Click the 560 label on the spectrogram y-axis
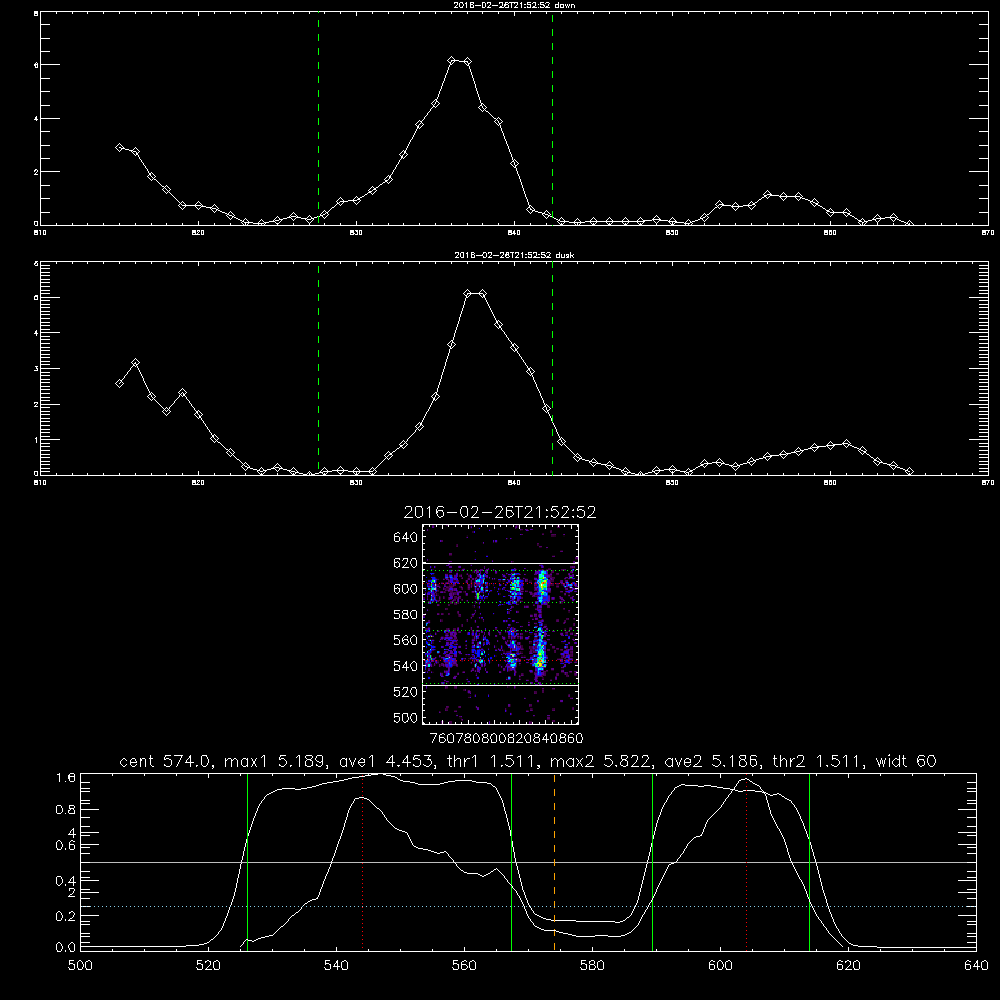Image resolution: width=1000 pixels, height=1000 pixels. pos(405,640)
